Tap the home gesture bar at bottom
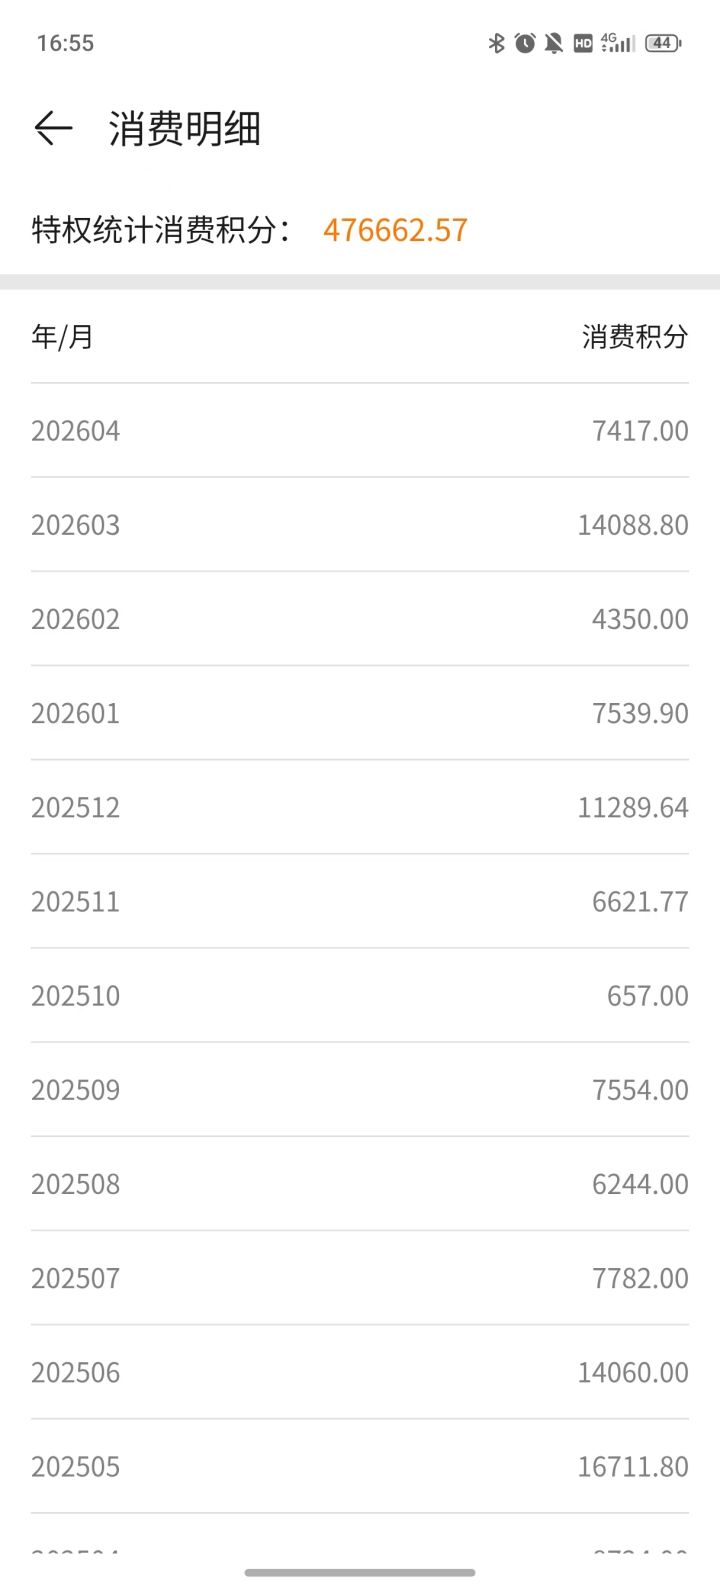The width and height of the screenshot is (720, 1592). coord(360,1573)
